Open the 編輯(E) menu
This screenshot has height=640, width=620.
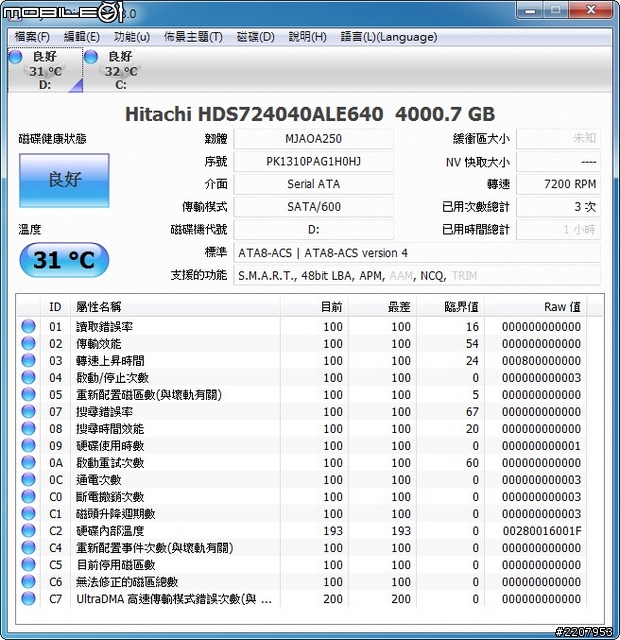tap(82, 37)
